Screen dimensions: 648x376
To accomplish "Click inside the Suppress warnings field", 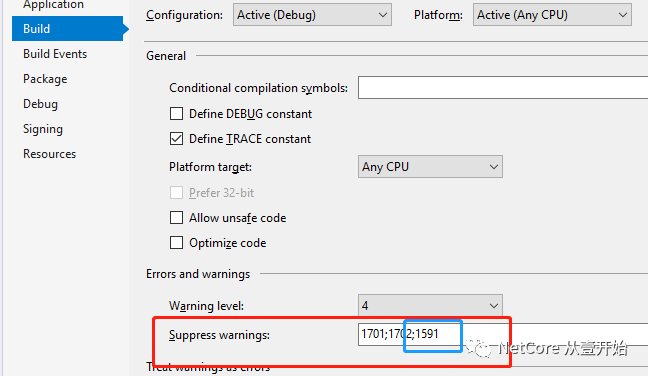I will [x=503, y=334].
